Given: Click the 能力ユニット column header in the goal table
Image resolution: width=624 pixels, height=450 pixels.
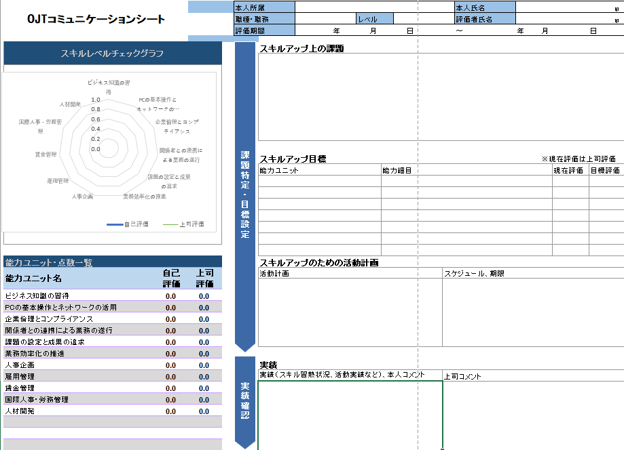Looking at the screenshot, I should 320,170.
